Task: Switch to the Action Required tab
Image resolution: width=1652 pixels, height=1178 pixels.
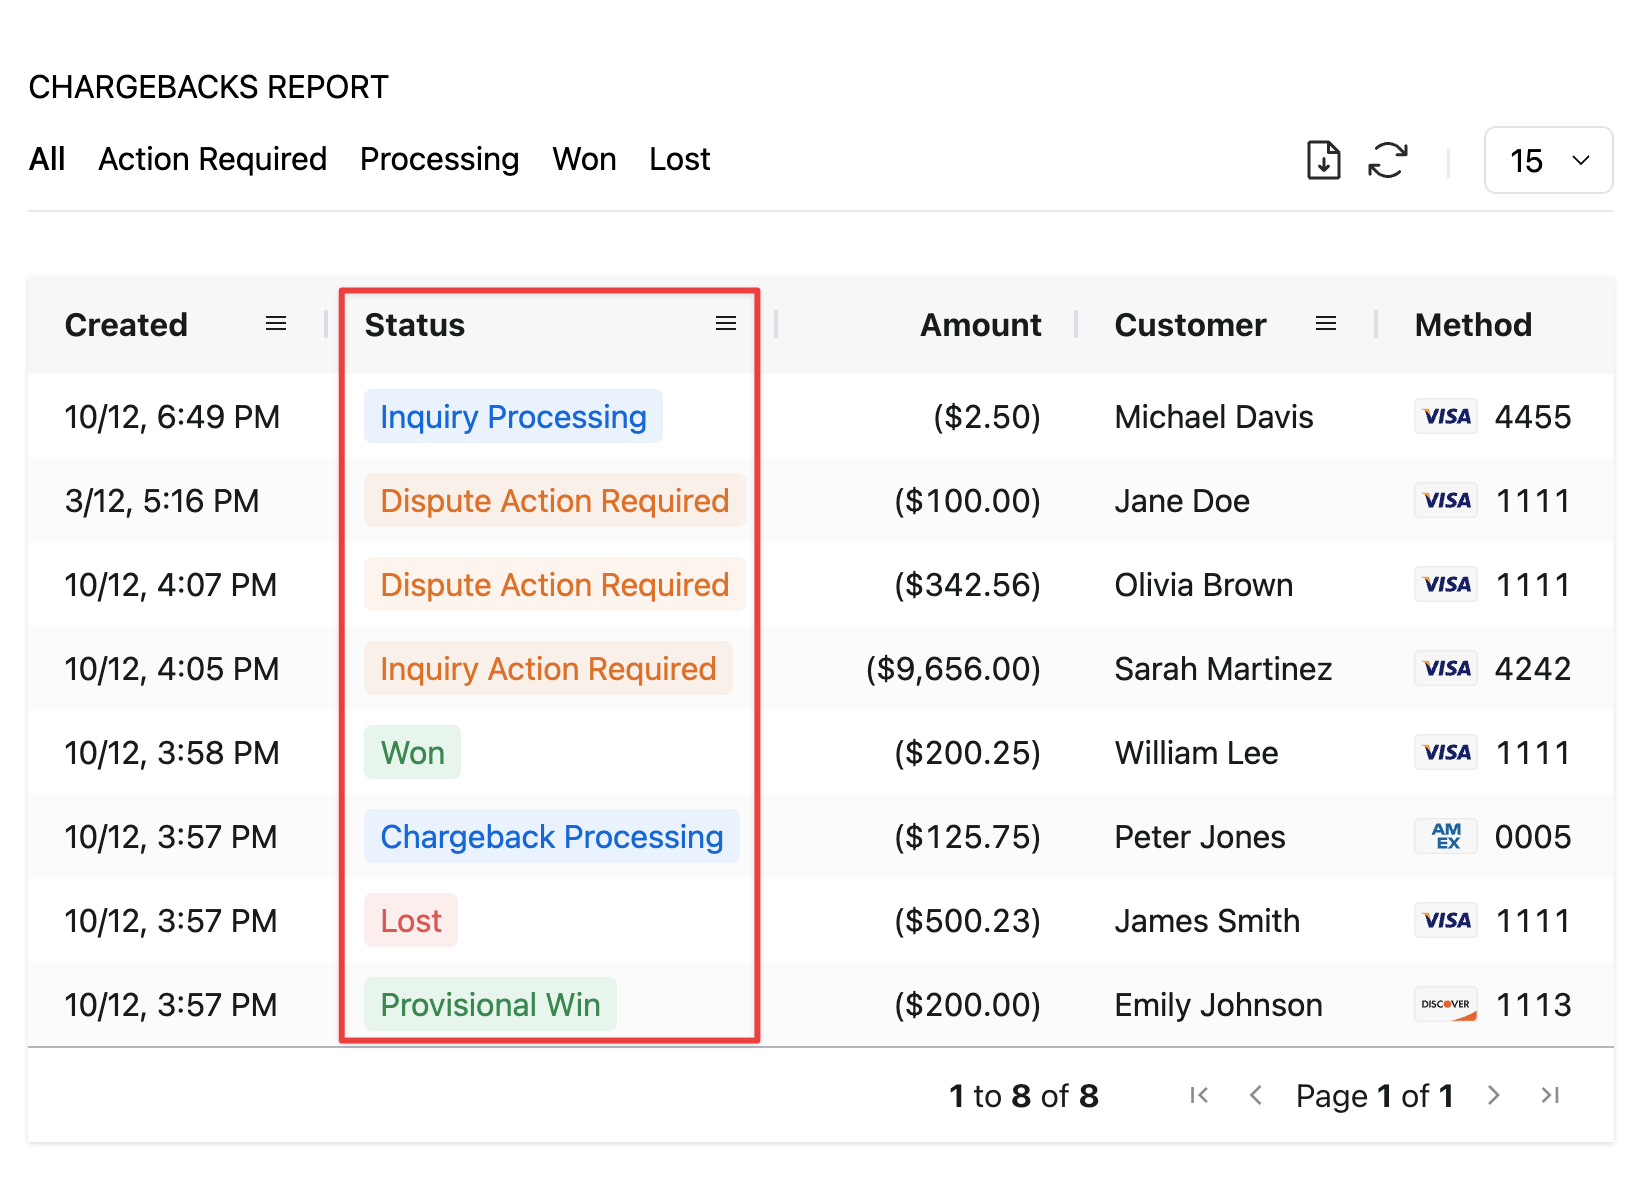Action: pyautogui.click(x=212, y=160)
